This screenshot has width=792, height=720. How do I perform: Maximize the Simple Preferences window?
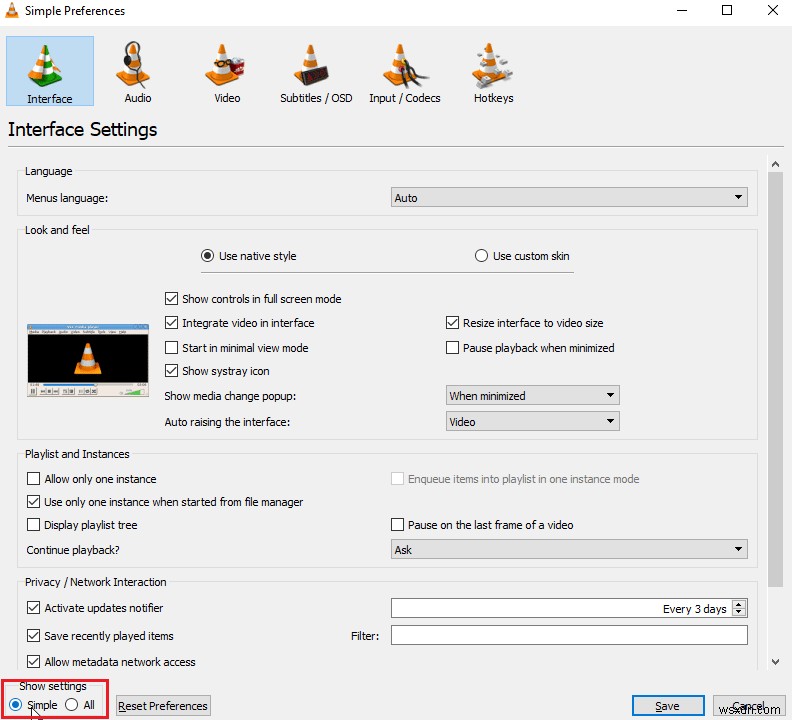[x=727, y=10]
